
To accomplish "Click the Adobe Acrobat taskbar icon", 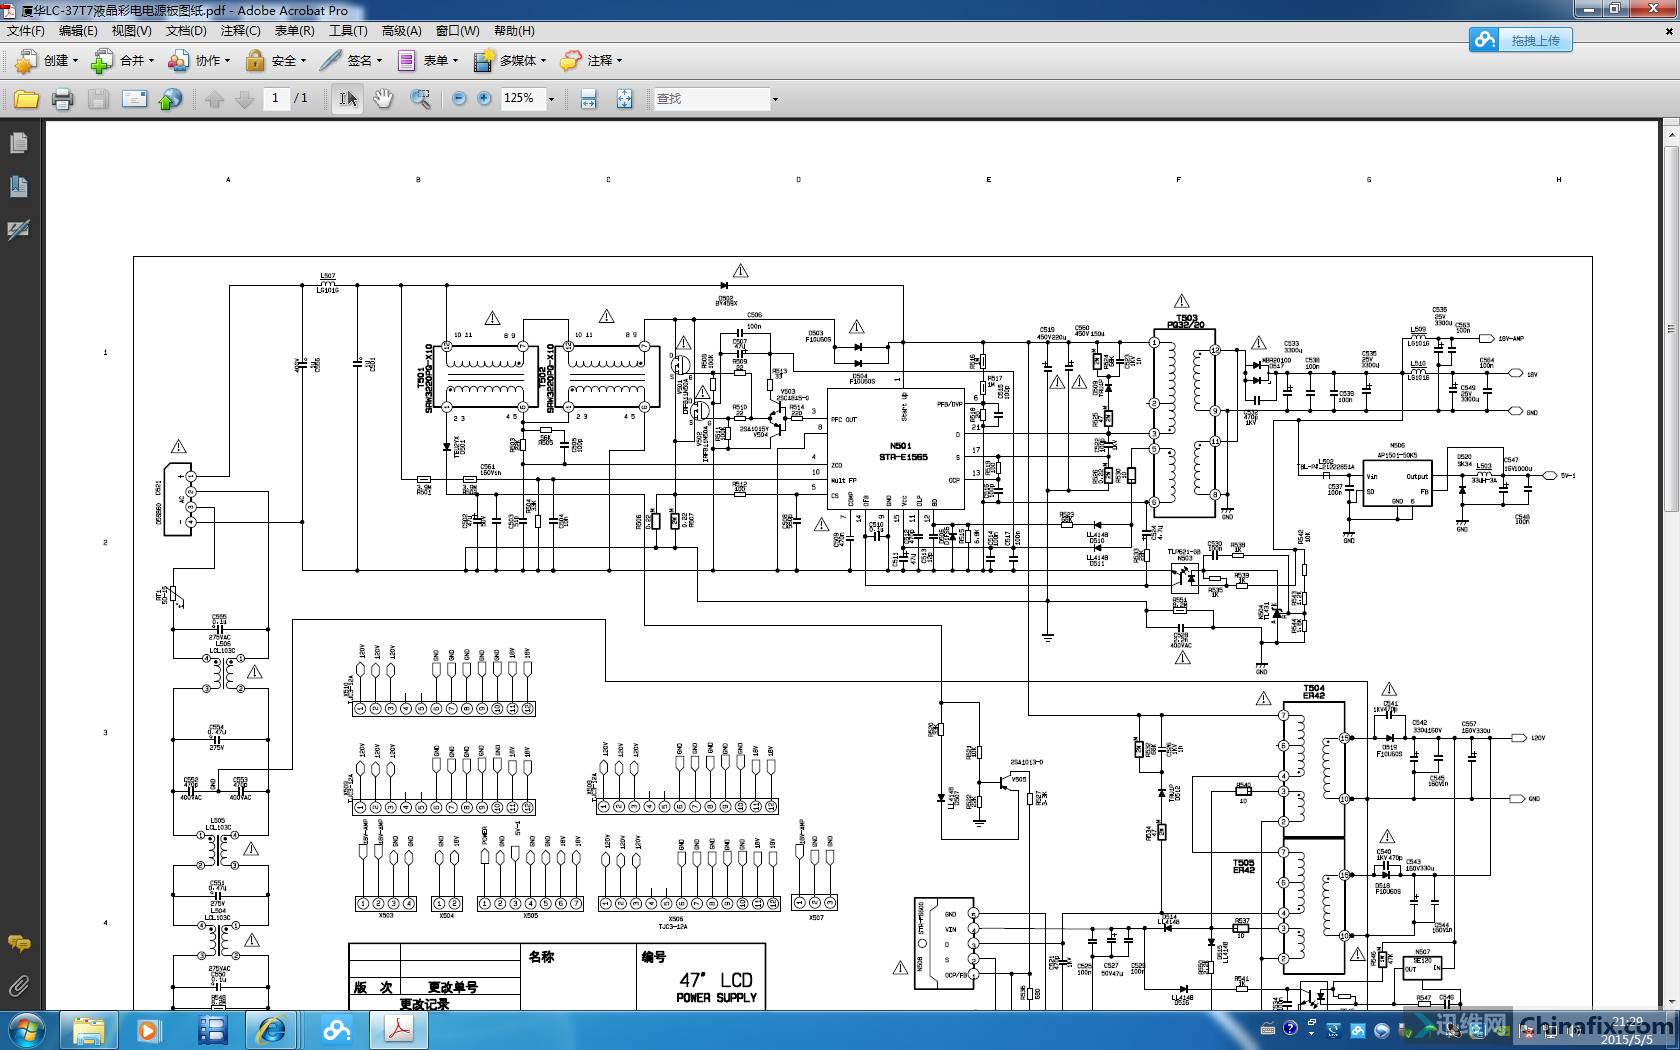I will click(x=400, y=1030).
